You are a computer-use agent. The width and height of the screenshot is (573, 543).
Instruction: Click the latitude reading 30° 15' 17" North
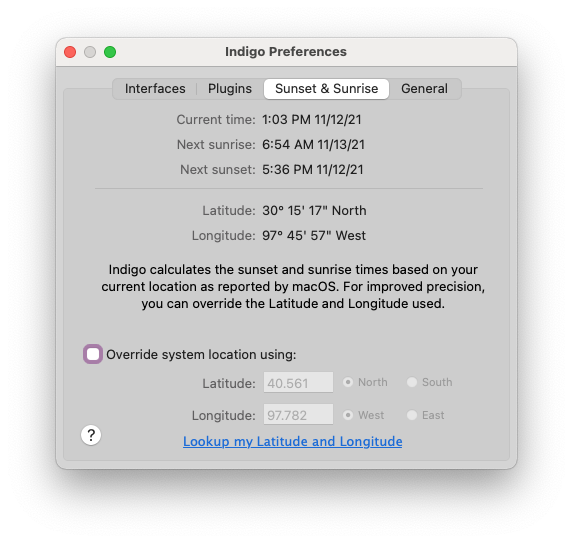pos(314,211)
